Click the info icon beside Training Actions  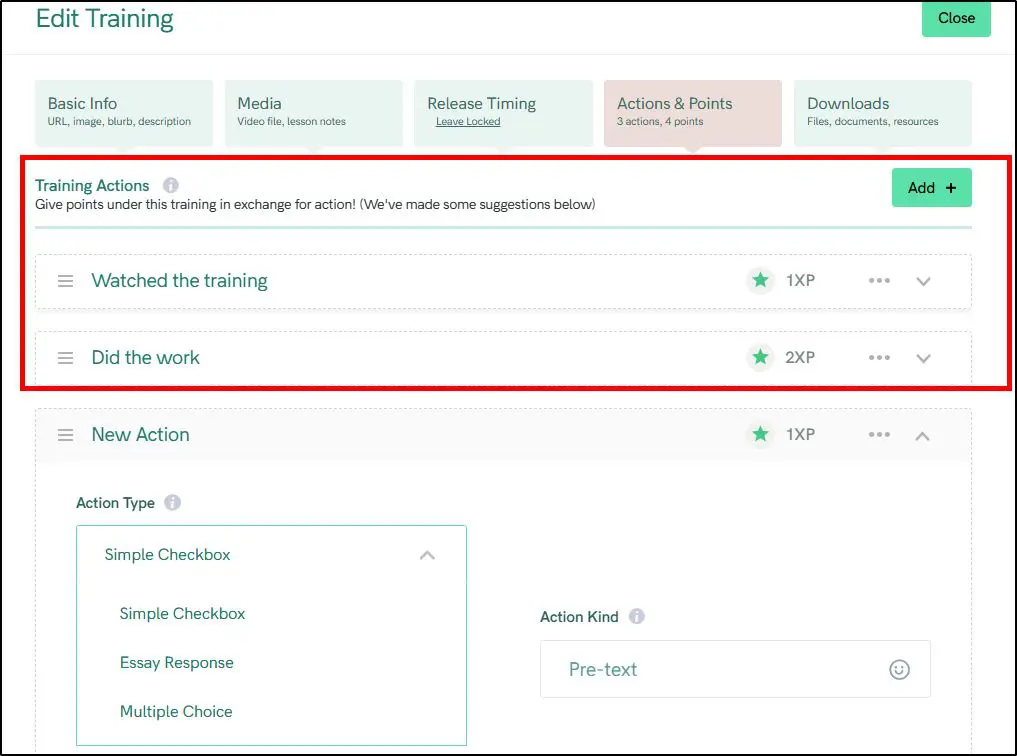coord(171,185)
